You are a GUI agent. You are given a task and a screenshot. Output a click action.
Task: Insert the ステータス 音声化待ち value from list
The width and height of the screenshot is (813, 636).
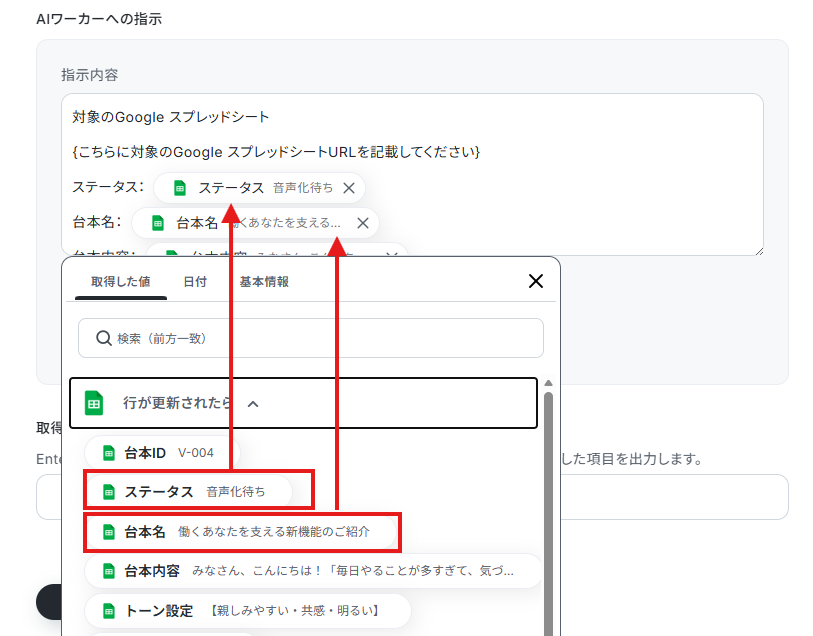189,491
